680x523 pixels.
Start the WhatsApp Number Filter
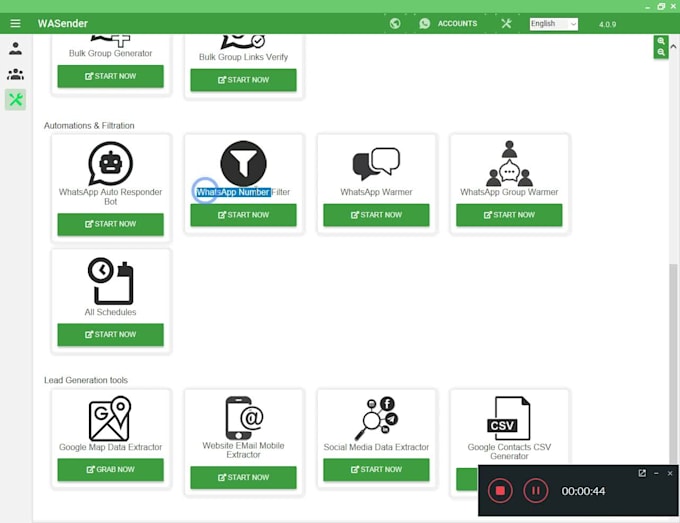243,215
